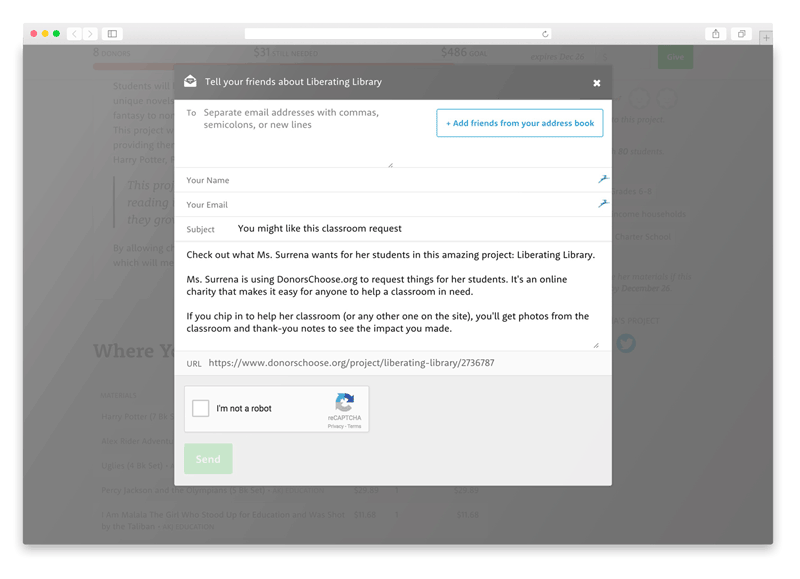Click the 'I Am Malala' materials row
This screenshot has height=579, width=800.
(x=290, y=520)
